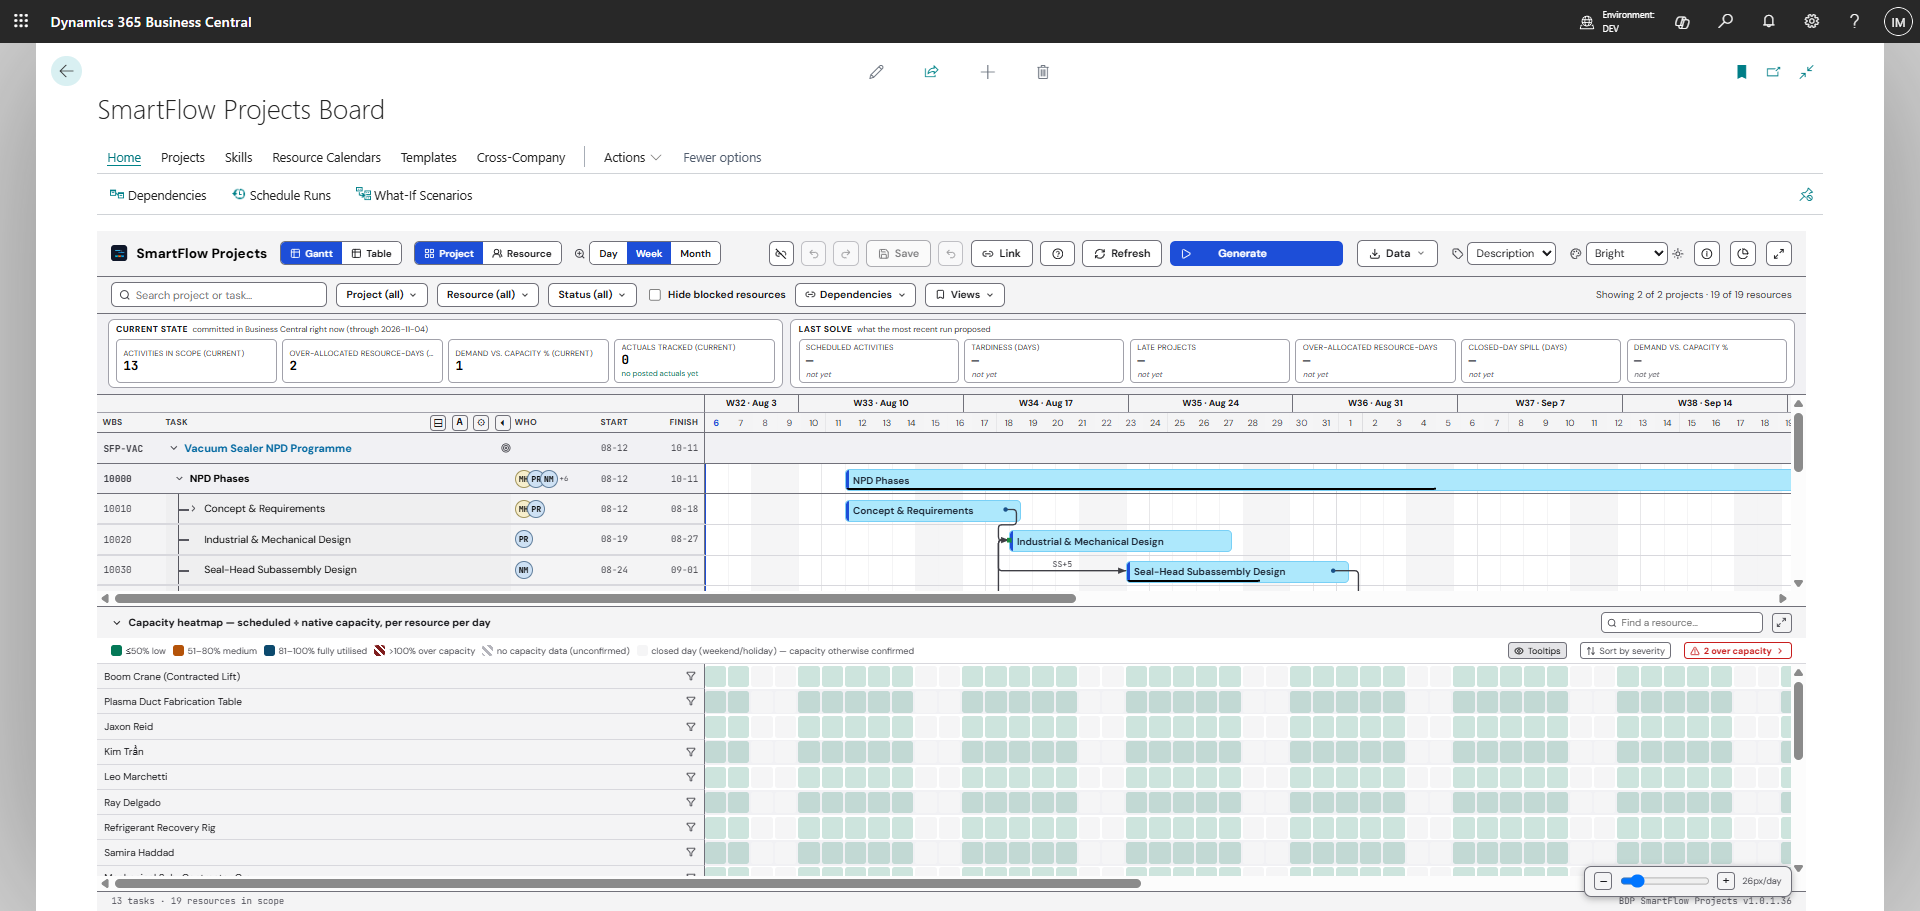Open the Status (all) filter dropdown
Viewport: 1920px width, 911px height.
(592, 295)
